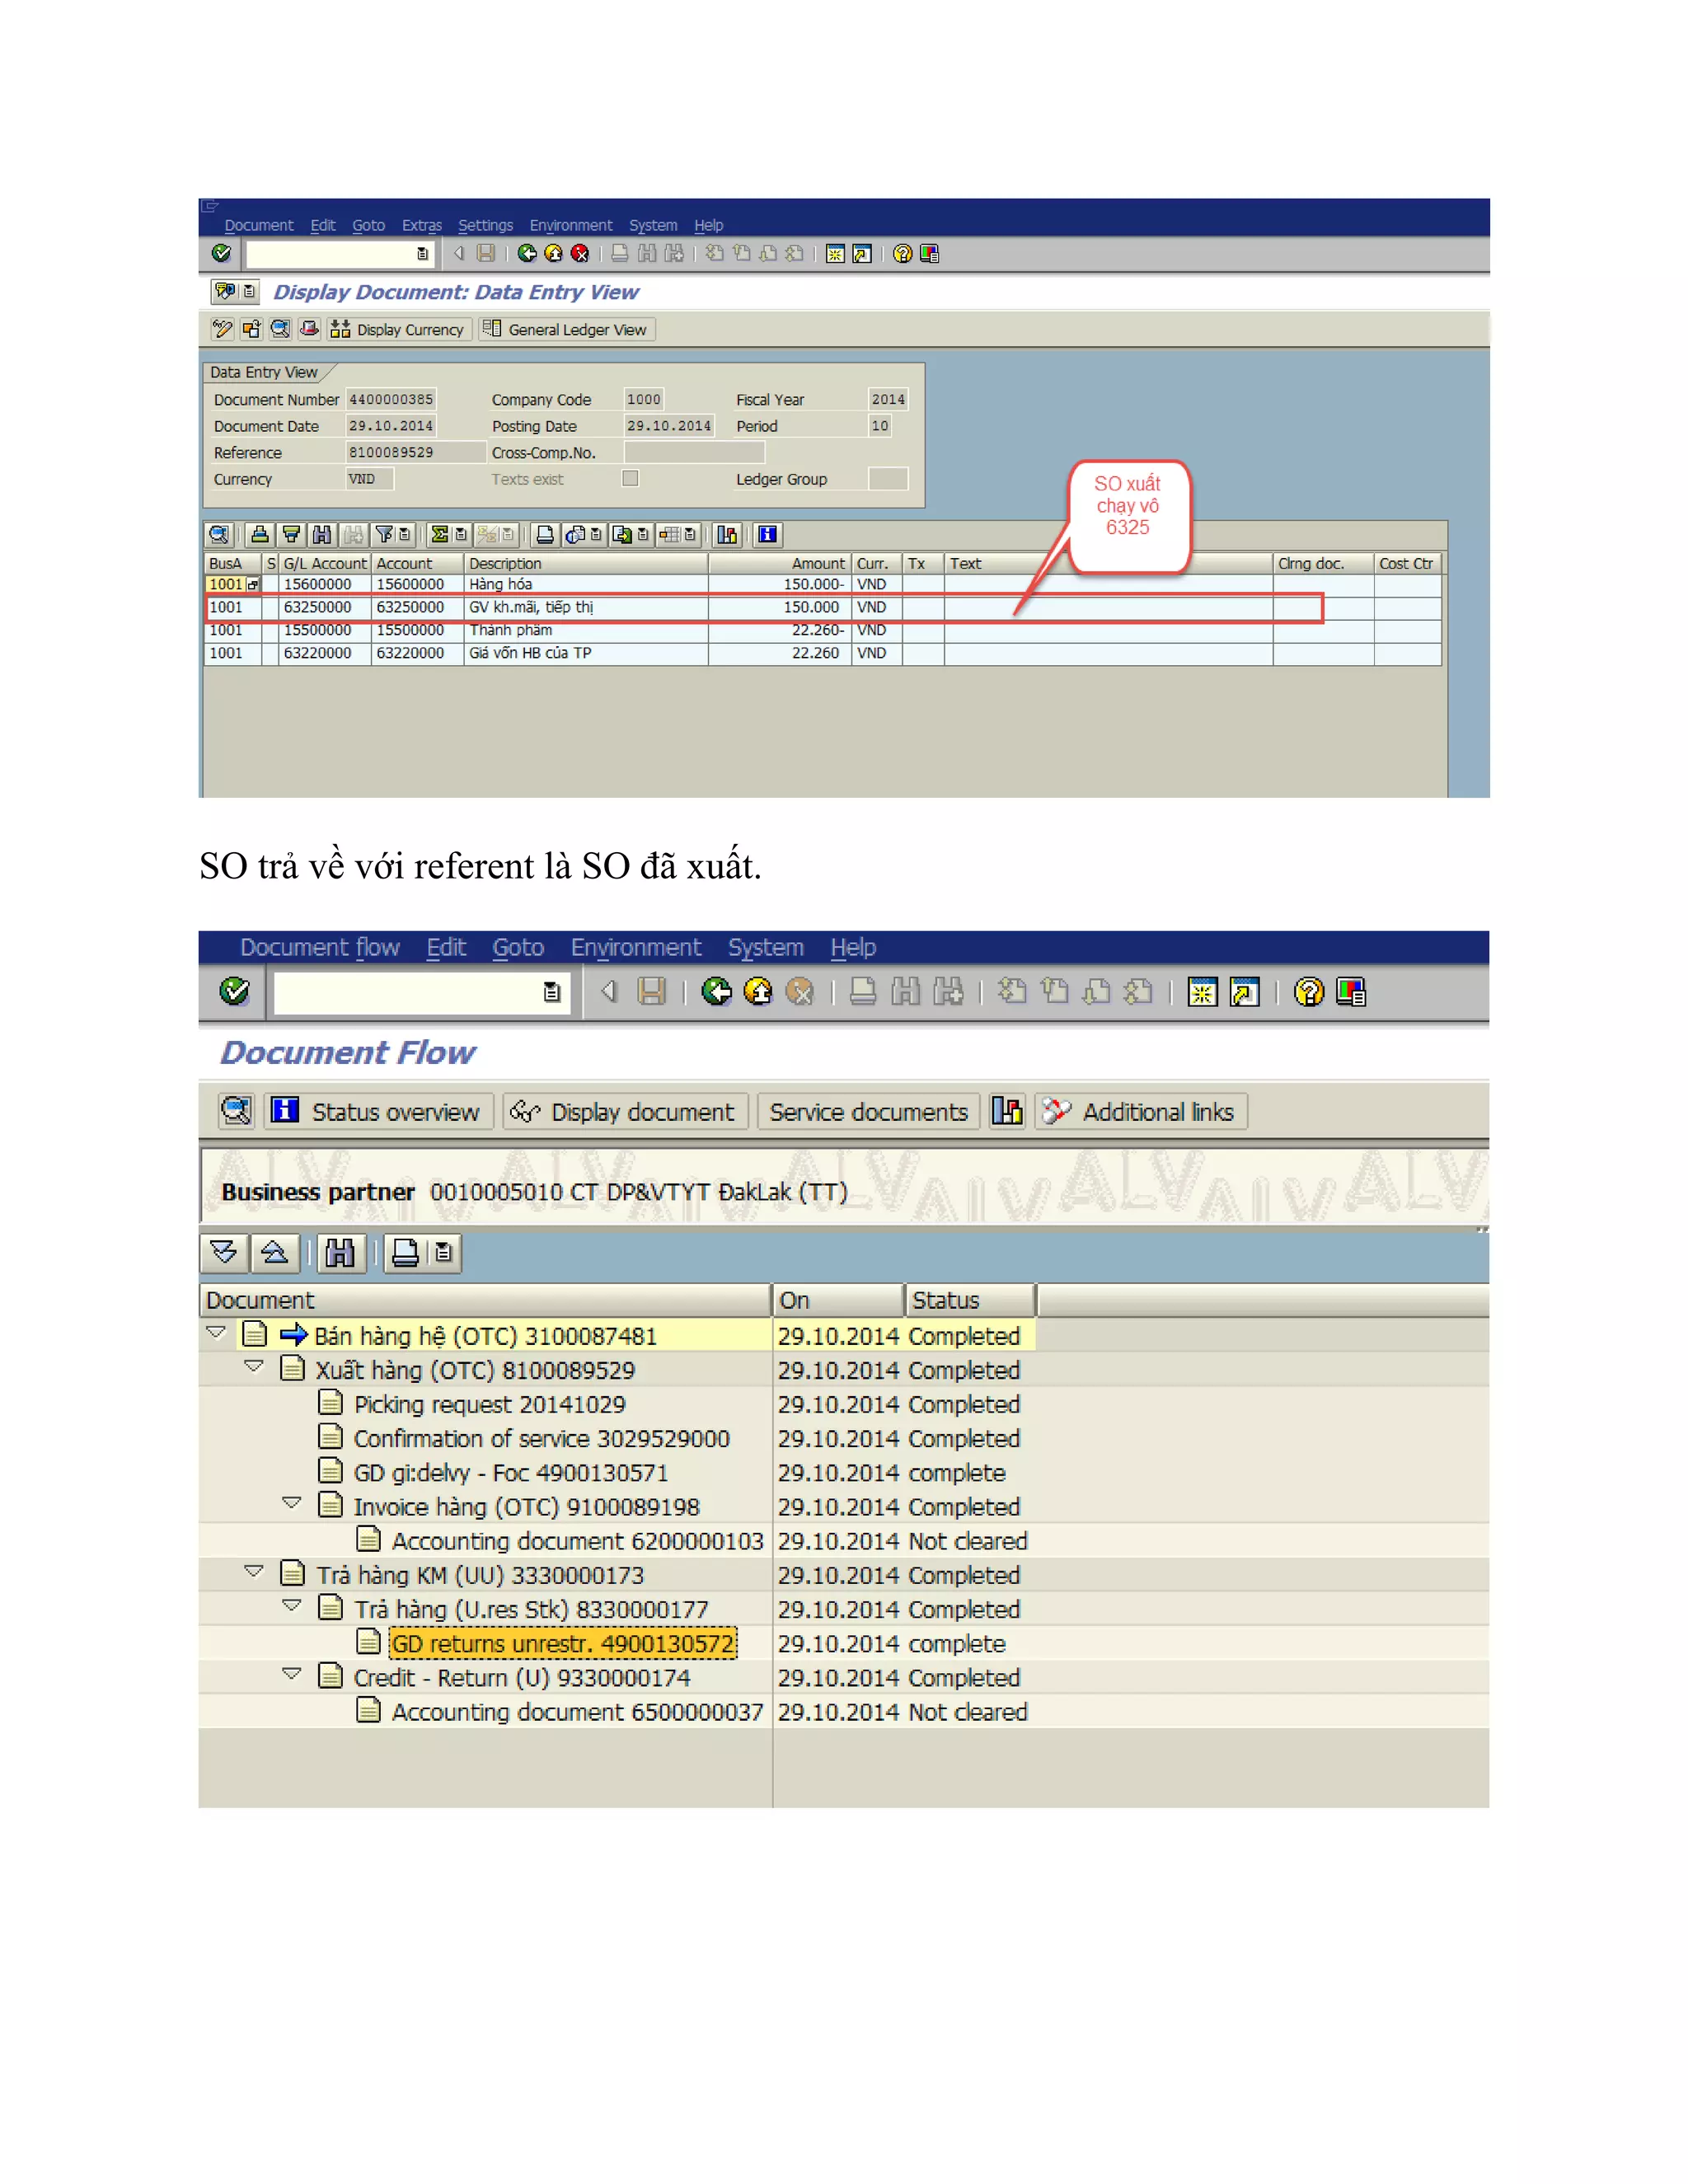Click the Display document button

[626, 1112]
